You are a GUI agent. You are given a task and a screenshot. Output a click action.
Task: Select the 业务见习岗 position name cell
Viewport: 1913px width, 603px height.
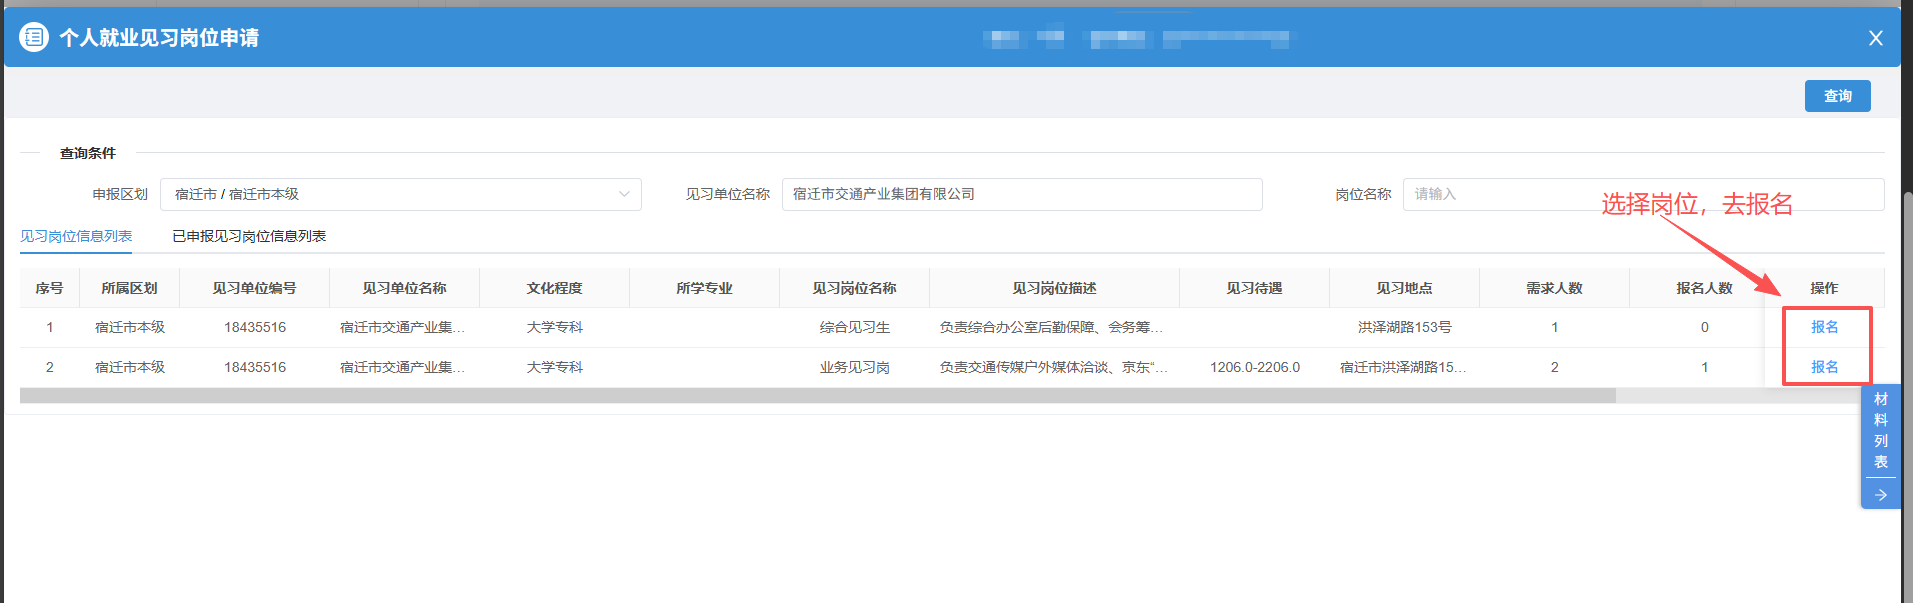[x=854, y=367]
